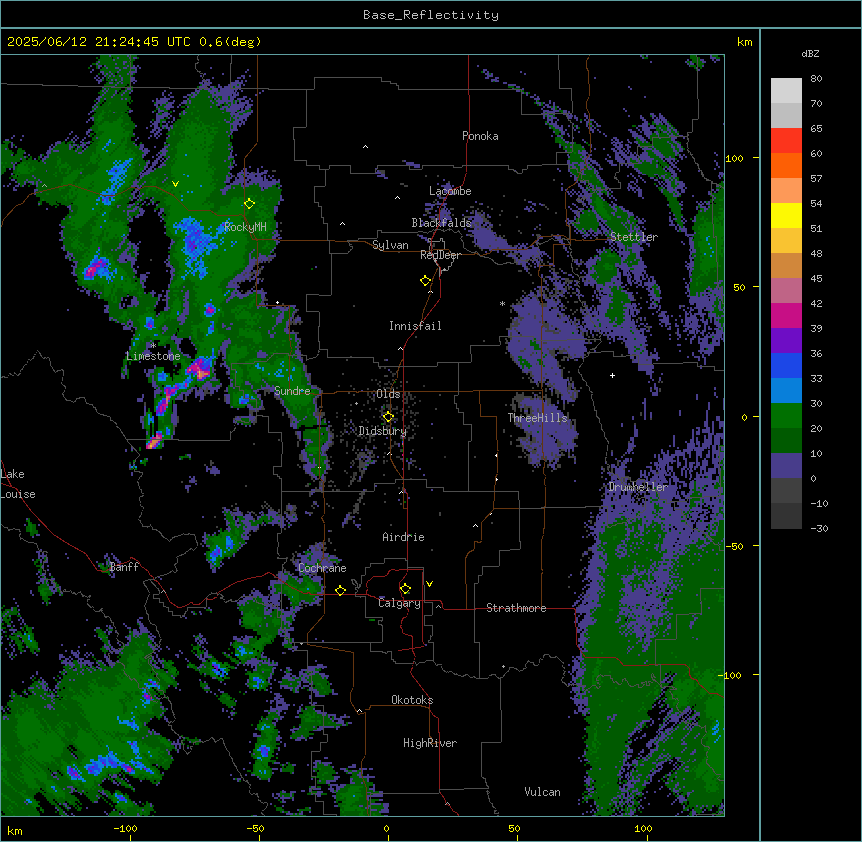
Task: Click the Innisfail label
Action: [415, 326]
